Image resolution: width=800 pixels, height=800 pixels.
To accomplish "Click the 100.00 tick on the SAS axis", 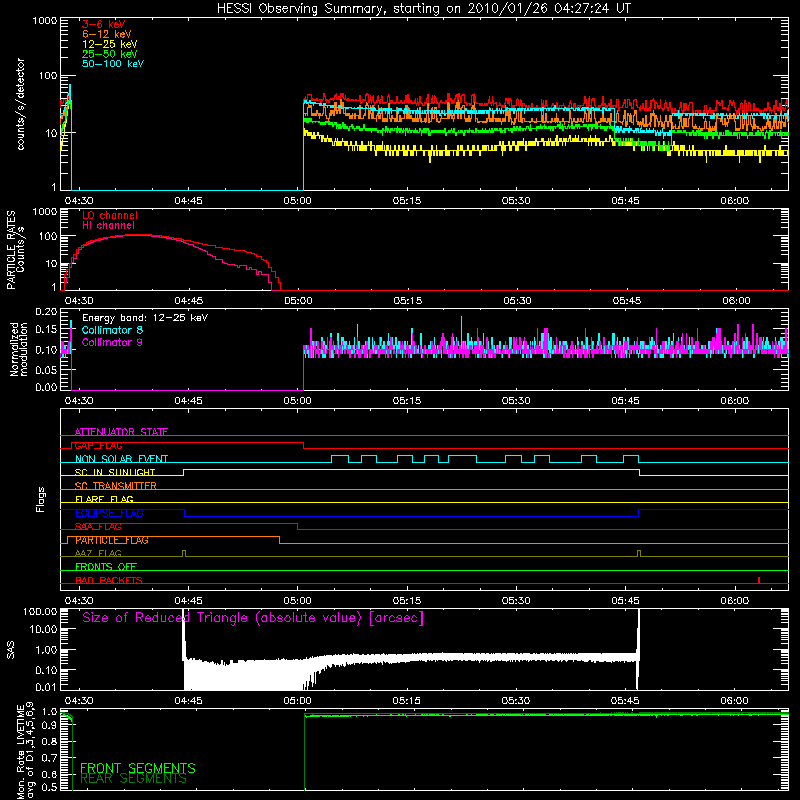I will point(40,611).
